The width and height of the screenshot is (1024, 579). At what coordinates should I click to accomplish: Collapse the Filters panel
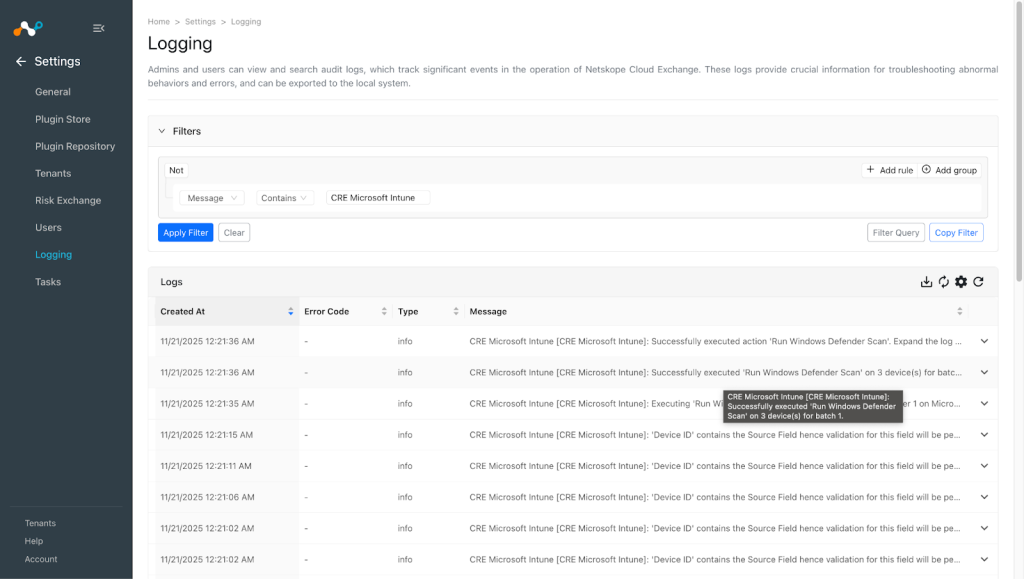(162, 131)
